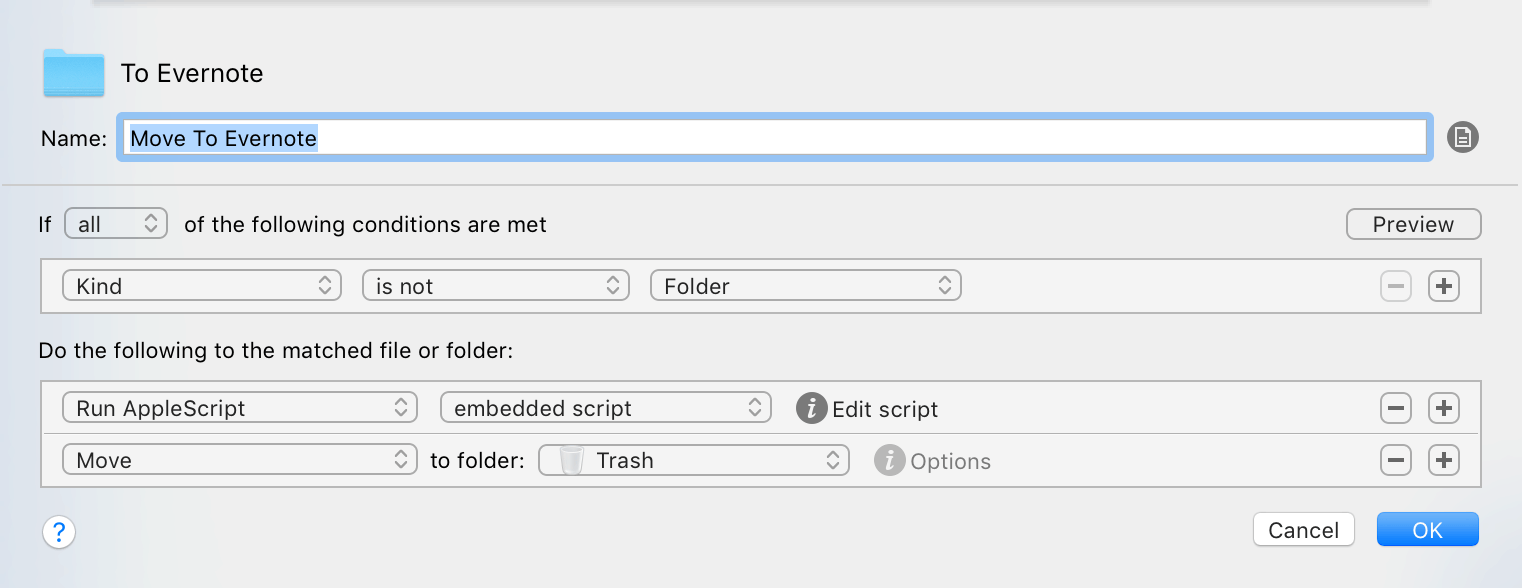The height and width of the screenshot is (588, 1522).
Task: Add an action after the Move row
Action: click(1443, 460)
